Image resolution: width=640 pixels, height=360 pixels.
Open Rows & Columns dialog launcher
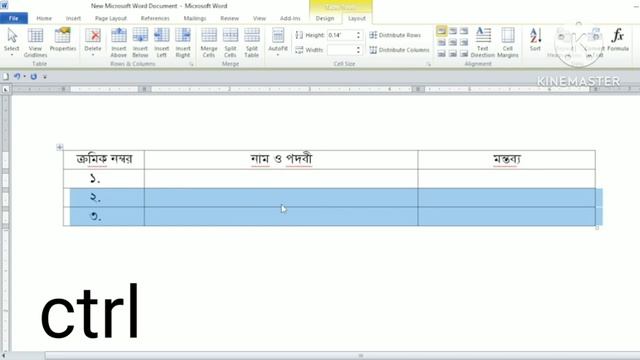(191, 64)
